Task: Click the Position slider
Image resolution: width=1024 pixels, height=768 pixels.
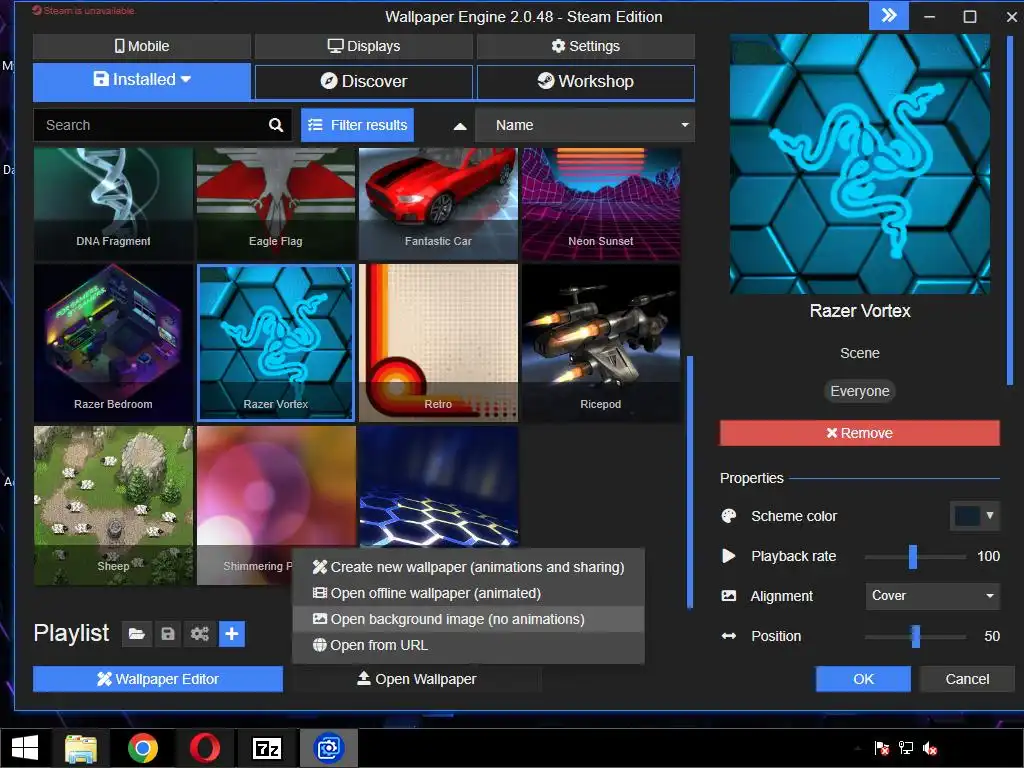Action: click(x=915, y=636)
